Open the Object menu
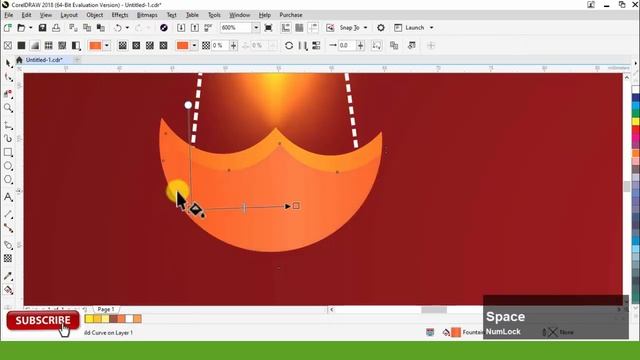 95,15
